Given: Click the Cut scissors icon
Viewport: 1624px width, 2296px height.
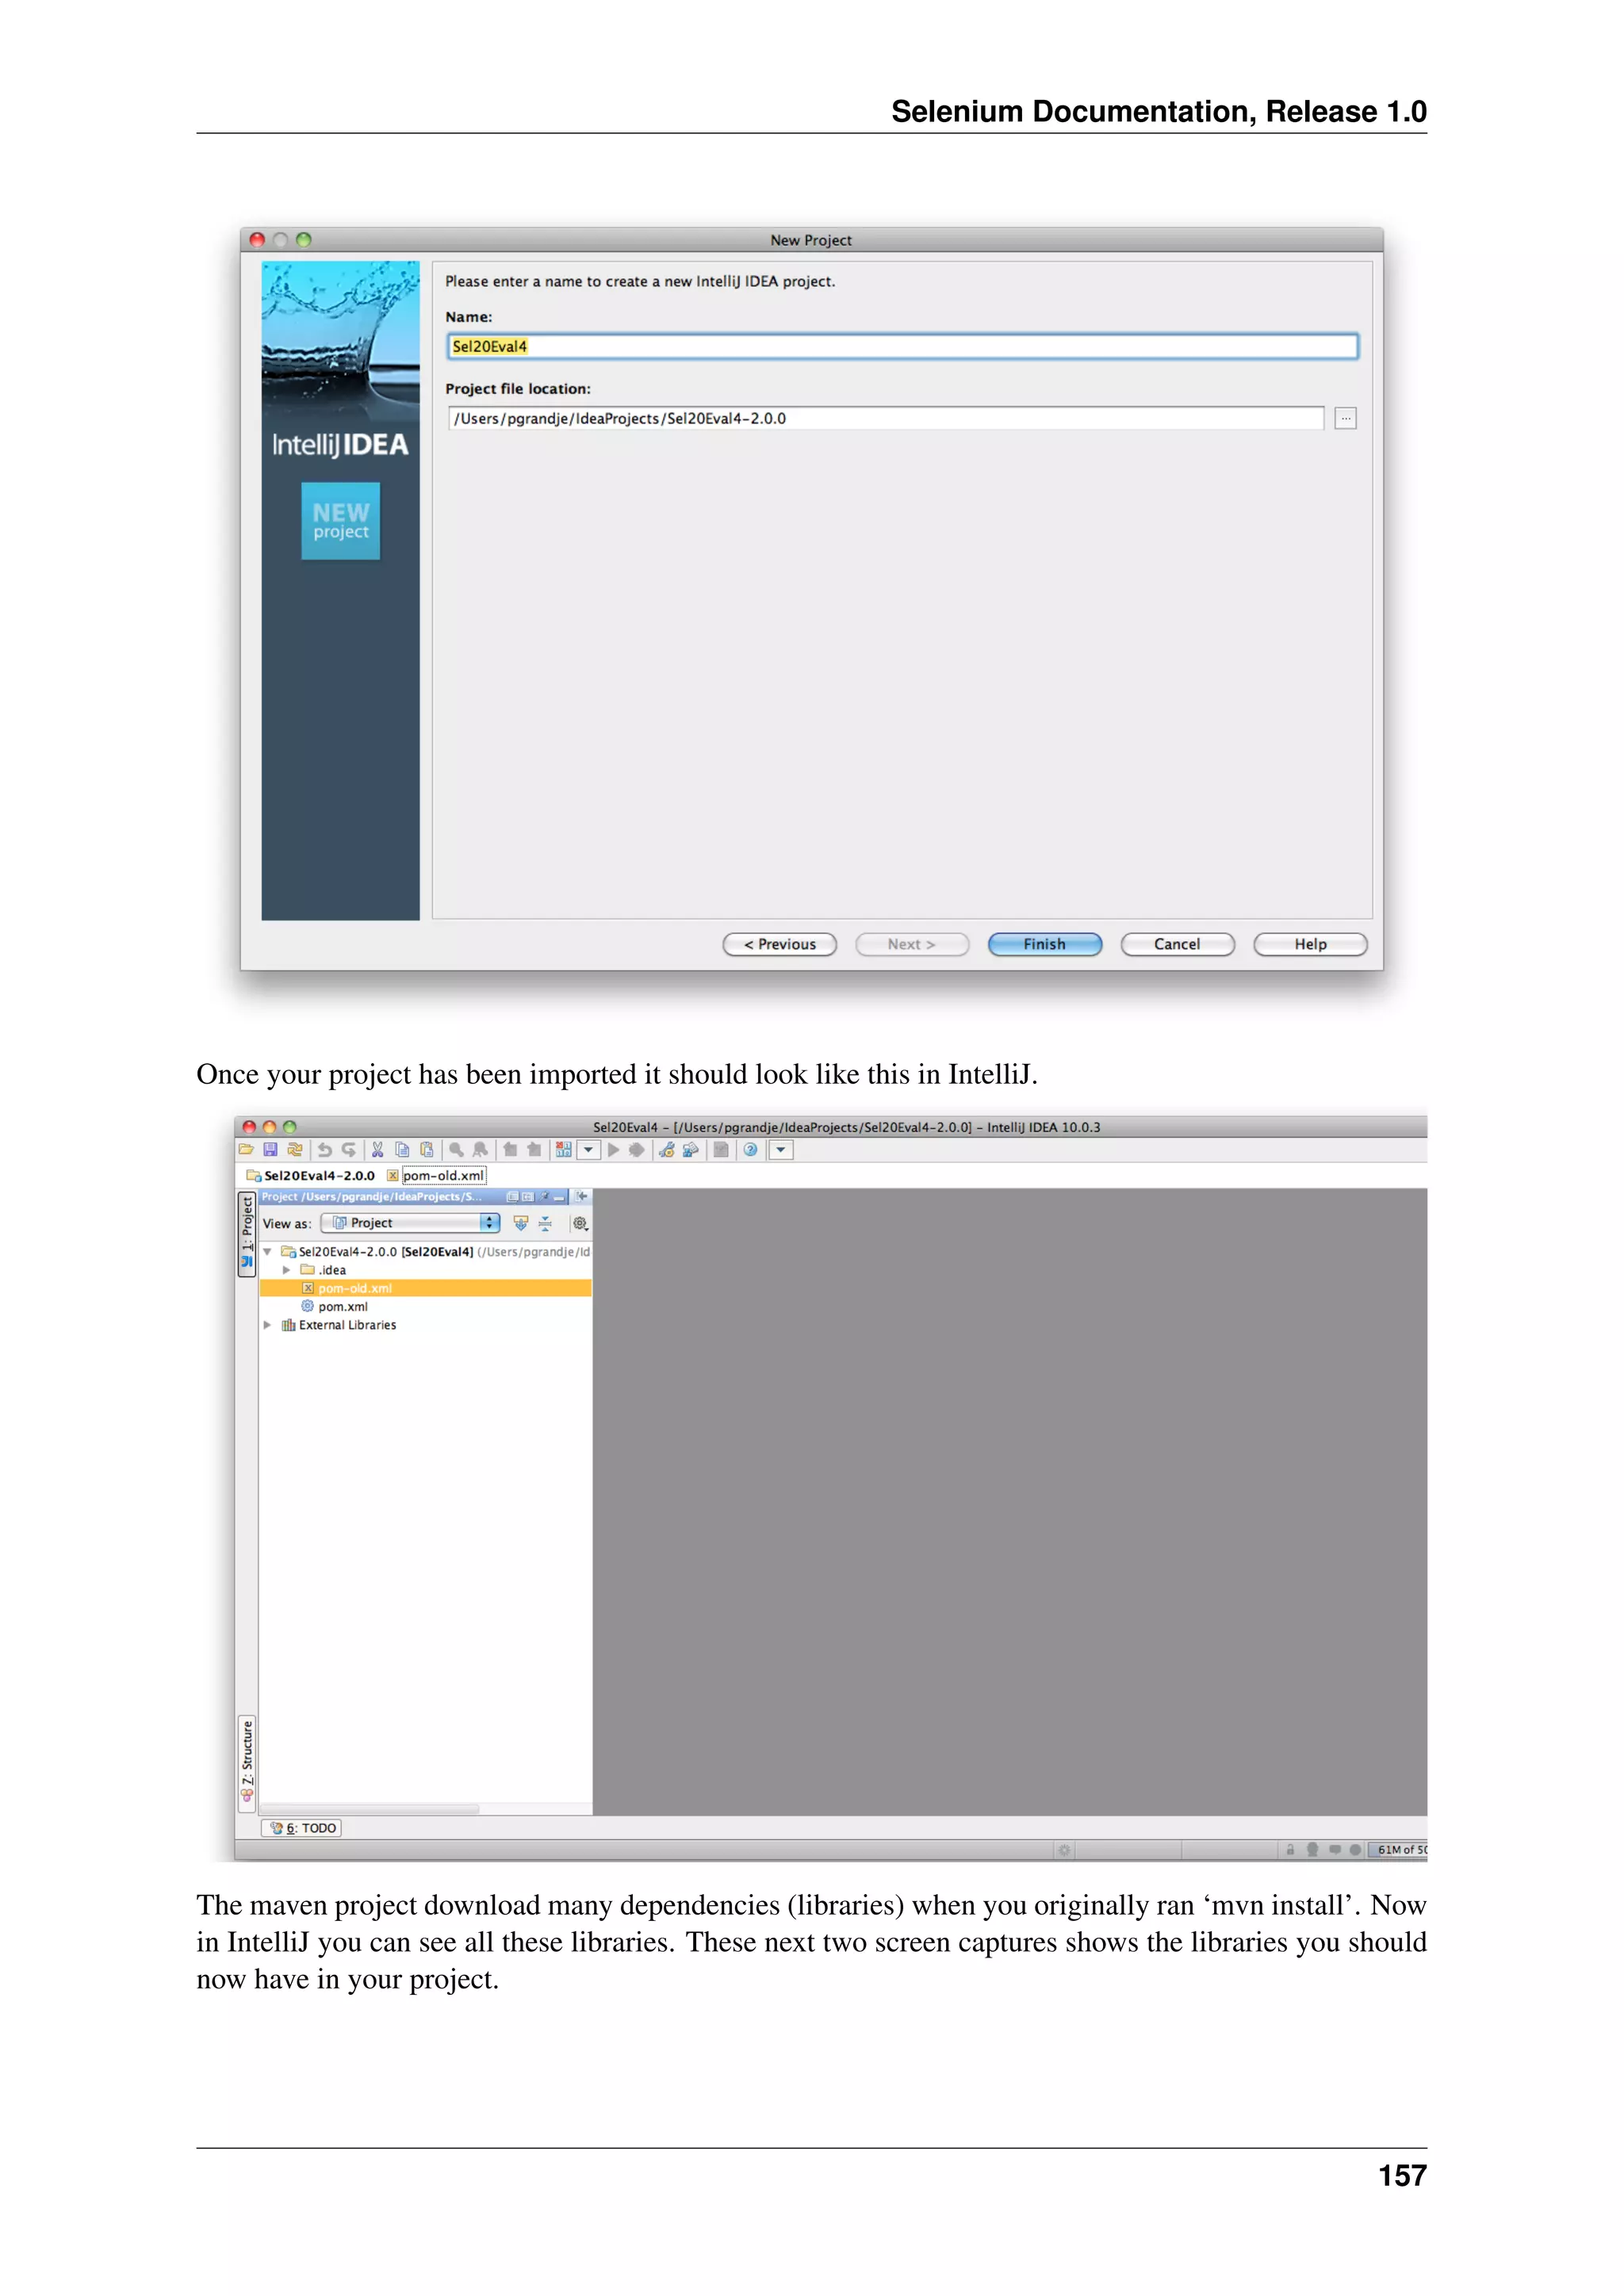Looking at the screenshot, I should pos(378,1150).
